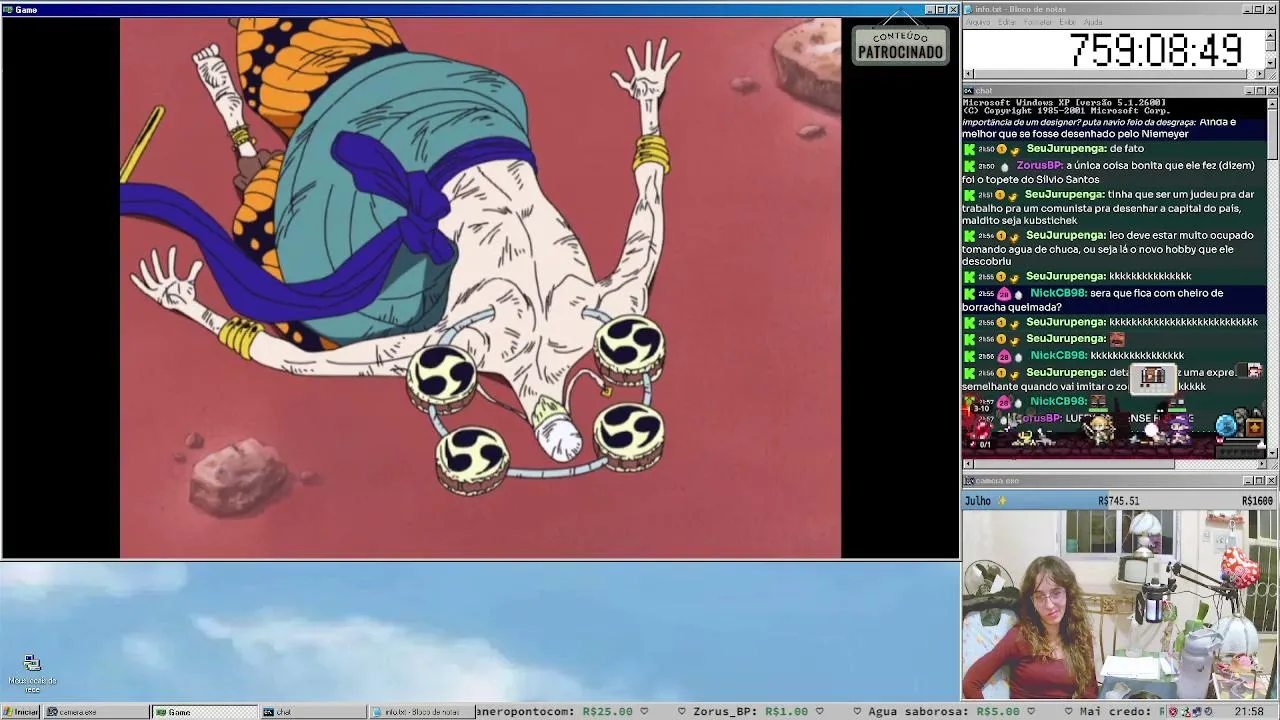Click the notepad vertical scrollbar down arrow
Image resolution: width=1280 pixels, height=720 pixels.
pyautogui.click(x=1272, y=63)
